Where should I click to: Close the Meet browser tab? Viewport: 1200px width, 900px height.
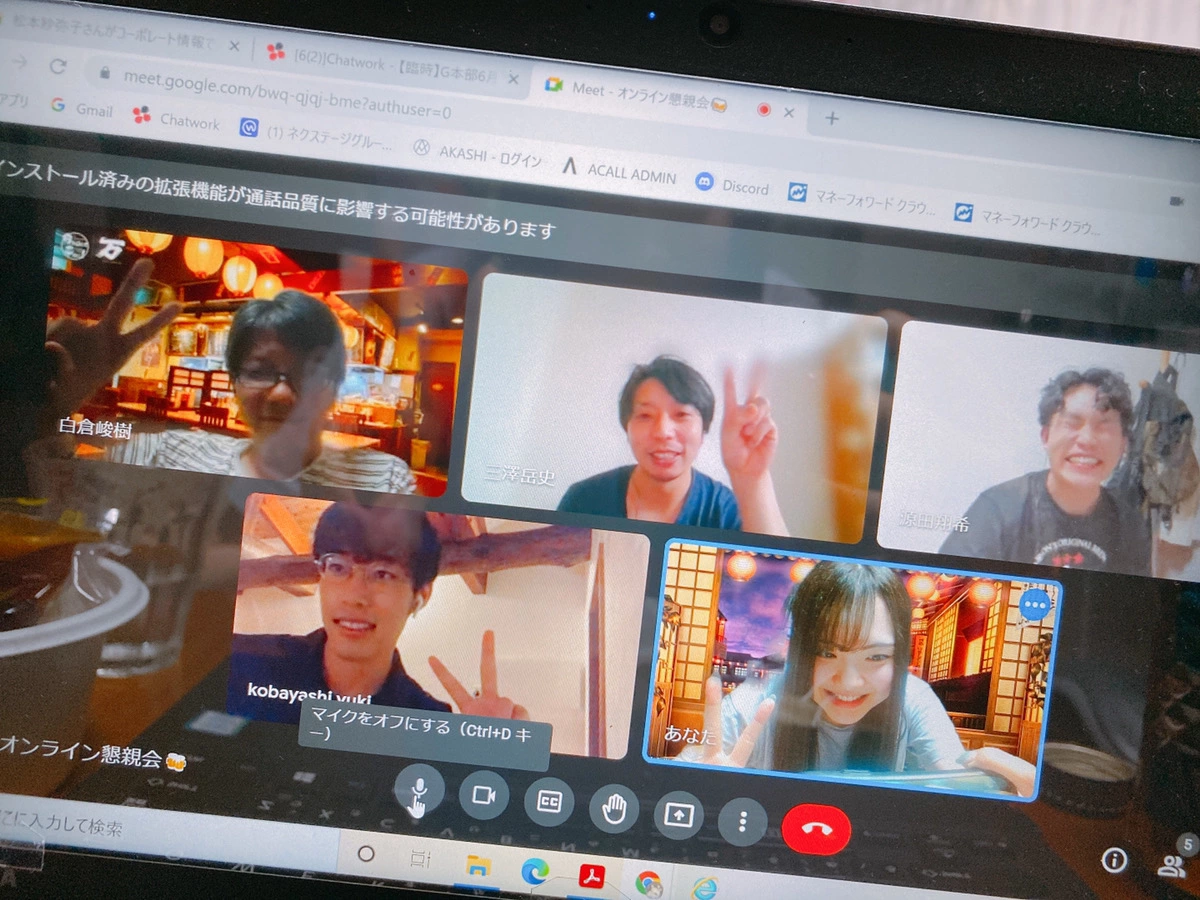click(788, 112)
